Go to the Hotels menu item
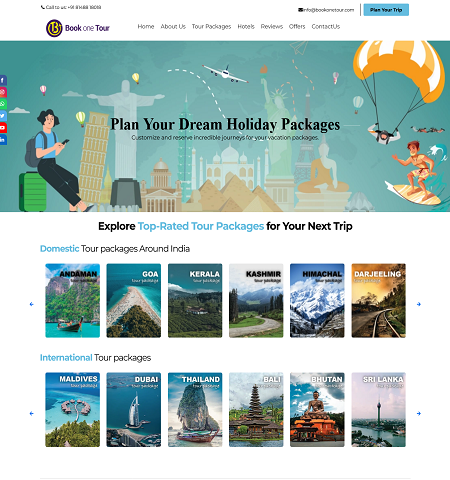Viewport: 450px width, 480px height. pyautogui.click(x=246, y=26)
